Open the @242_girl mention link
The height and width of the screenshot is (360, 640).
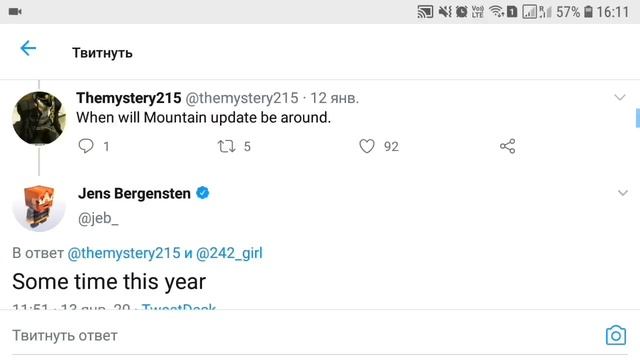click(x=229, y=253)
